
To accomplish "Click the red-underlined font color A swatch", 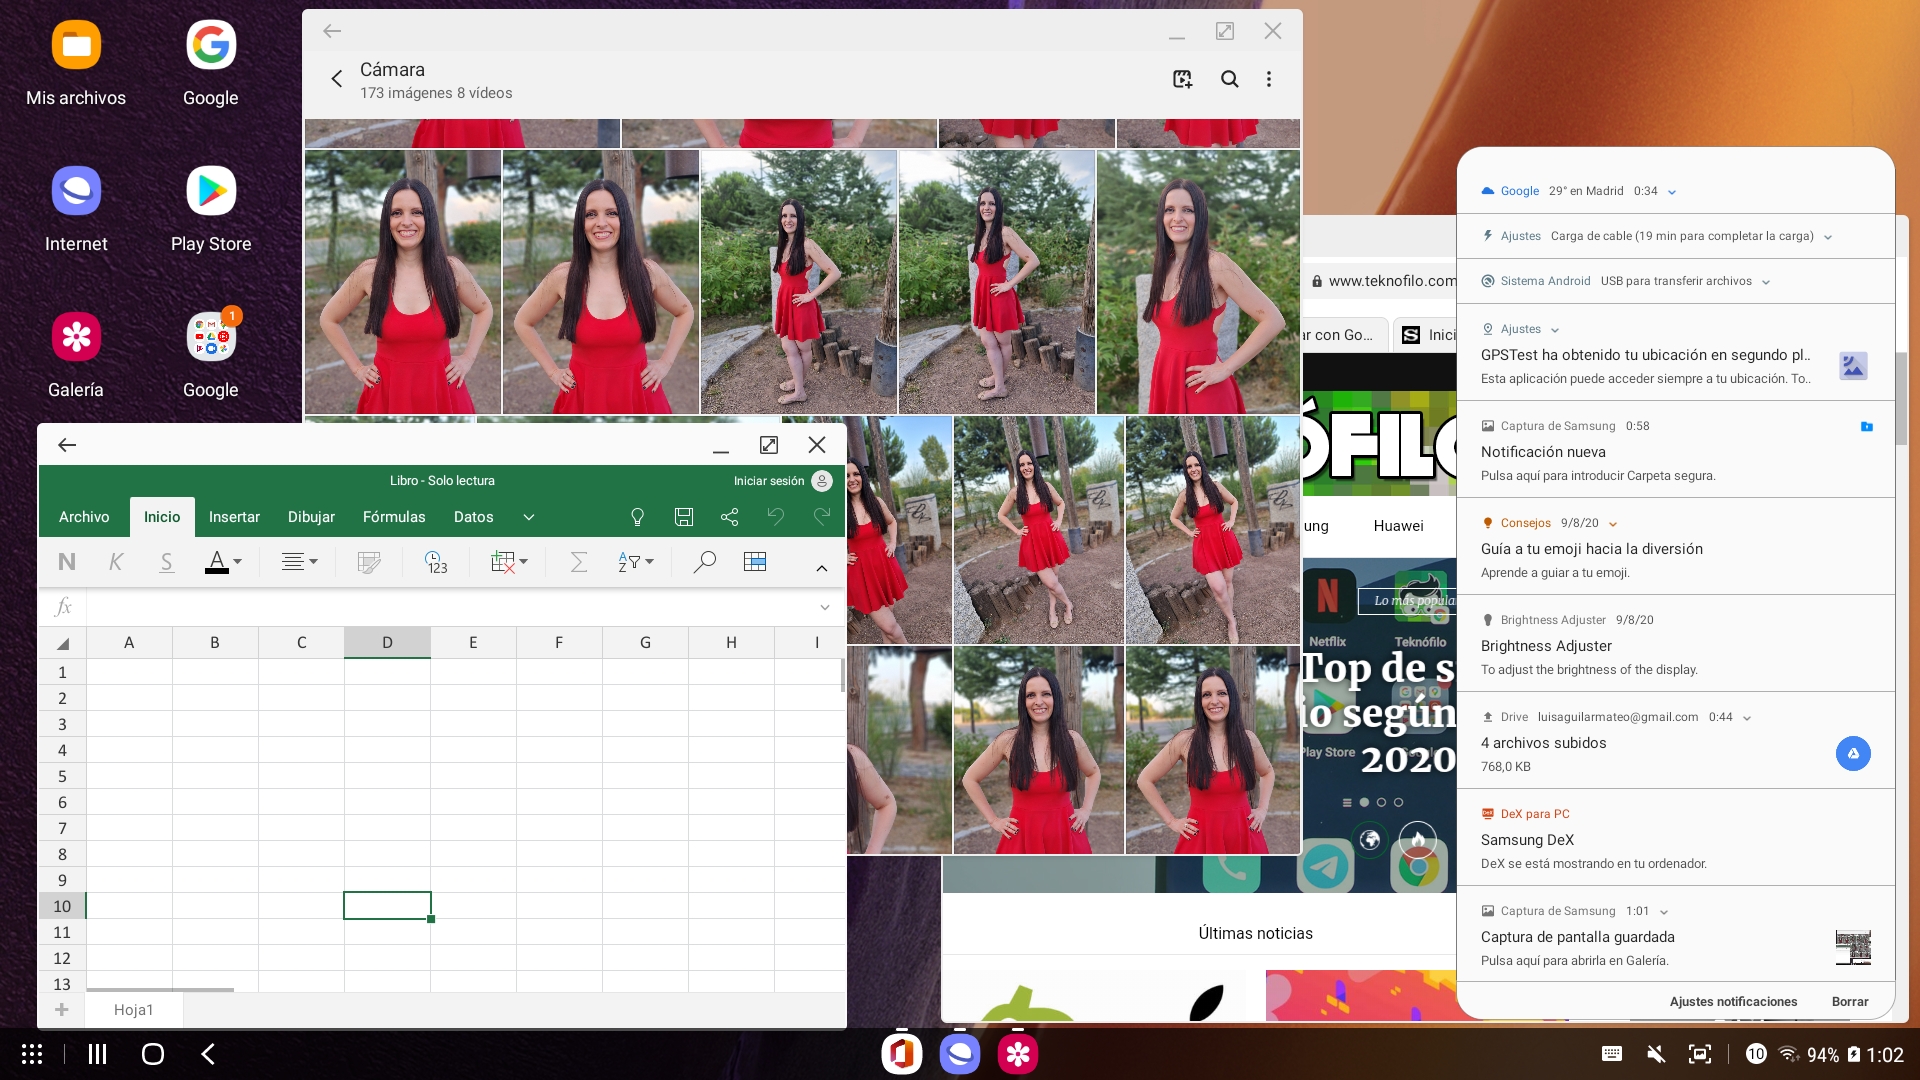I will pos(216,562).
